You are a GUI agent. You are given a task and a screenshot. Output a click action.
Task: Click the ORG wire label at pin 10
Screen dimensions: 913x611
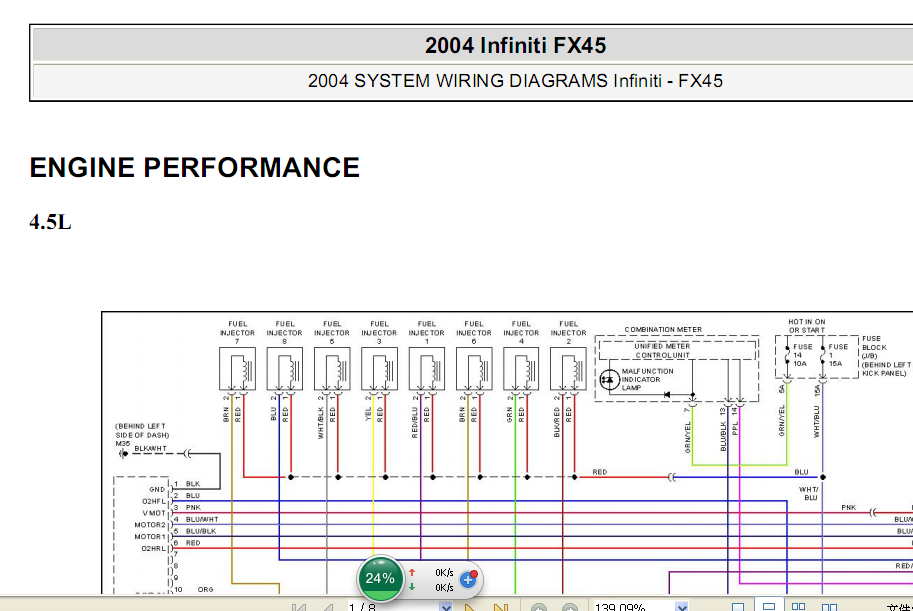coord(206,589)
